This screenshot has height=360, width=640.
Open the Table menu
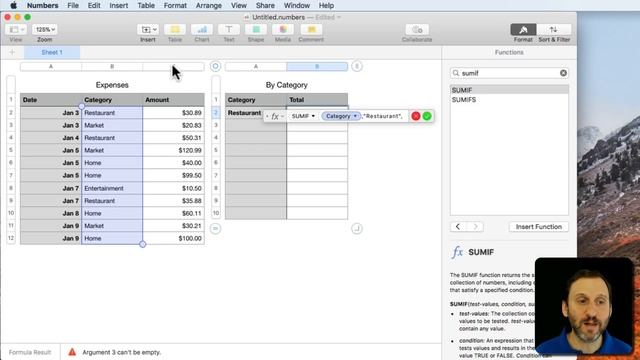[x=146, y=5]
